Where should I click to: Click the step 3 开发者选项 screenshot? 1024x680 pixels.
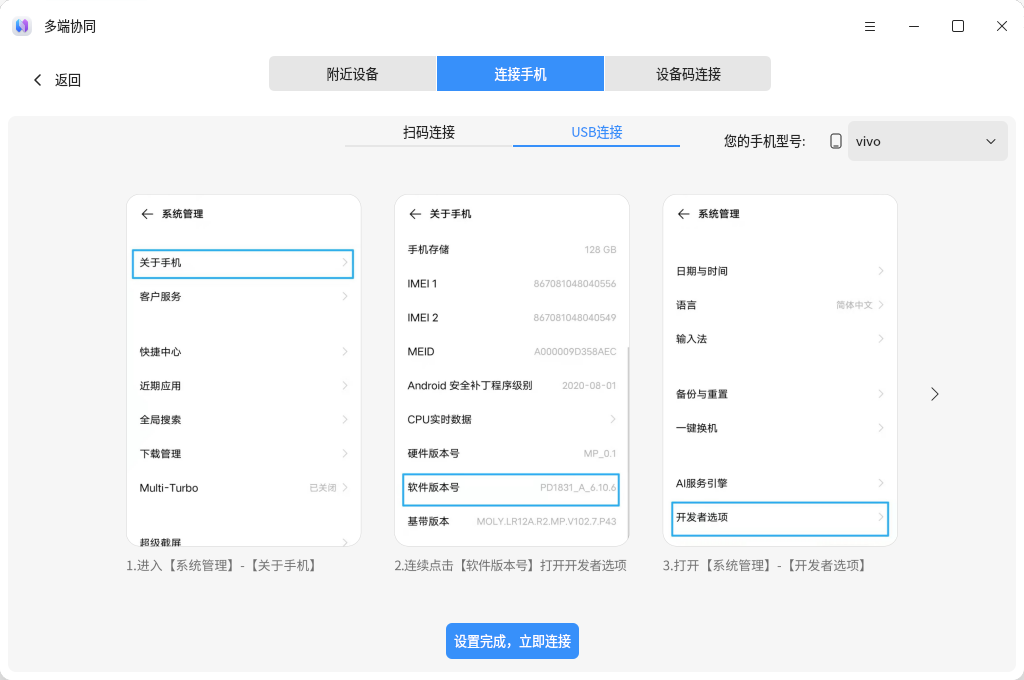780,370
